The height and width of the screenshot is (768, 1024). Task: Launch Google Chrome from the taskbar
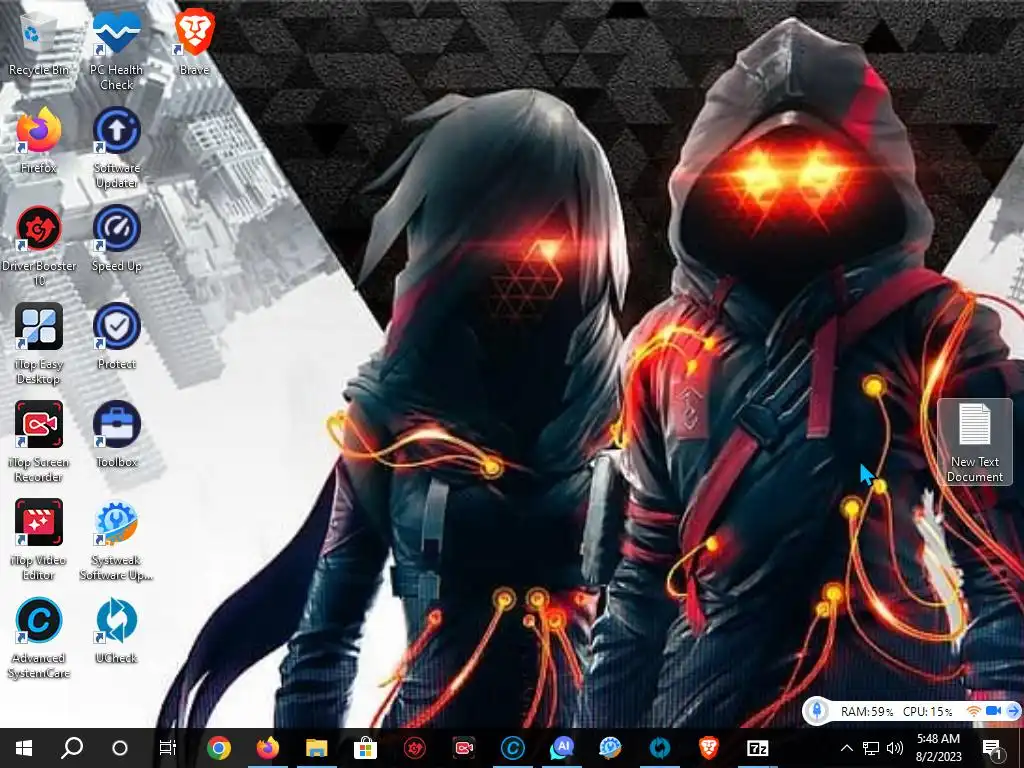(x=219, y=748)
